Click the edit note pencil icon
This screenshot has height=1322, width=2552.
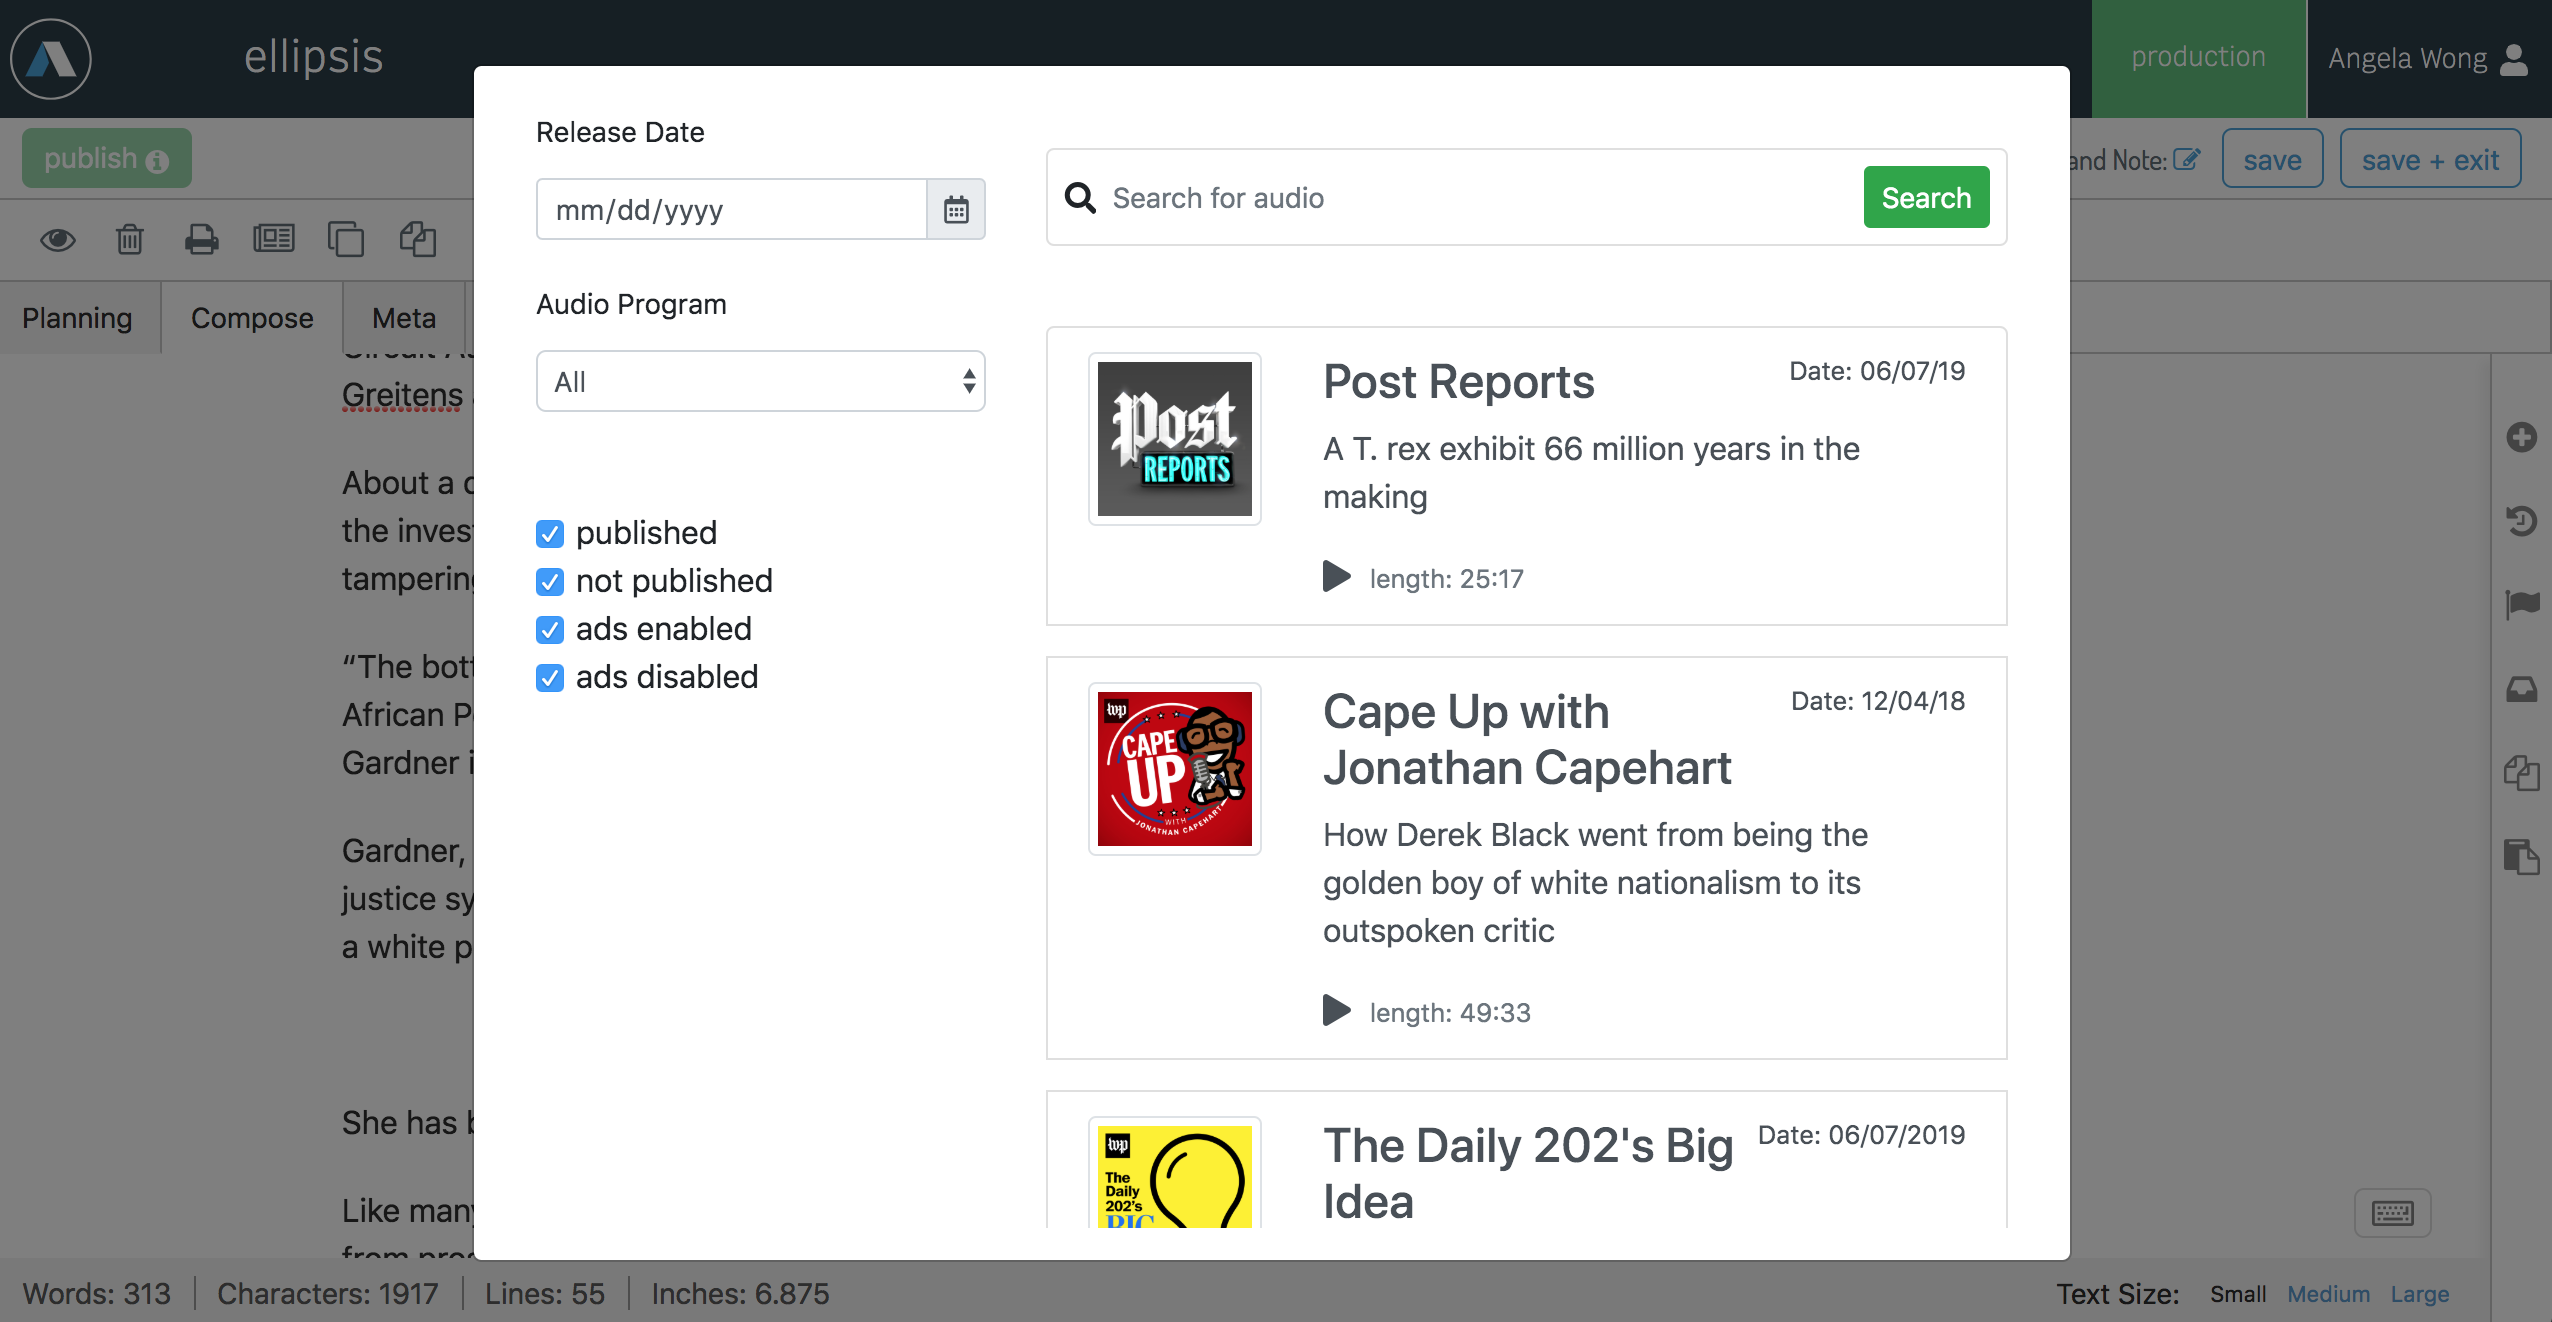(2186, 159)
